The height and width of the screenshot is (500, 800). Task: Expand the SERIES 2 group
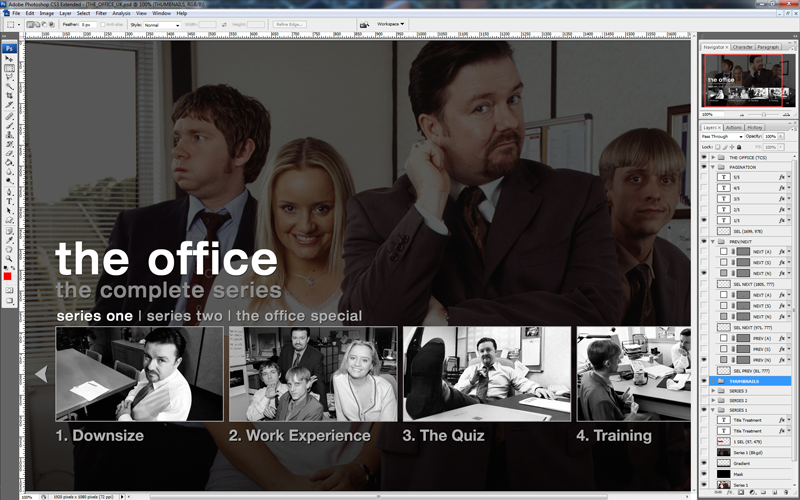pos(713,401)
